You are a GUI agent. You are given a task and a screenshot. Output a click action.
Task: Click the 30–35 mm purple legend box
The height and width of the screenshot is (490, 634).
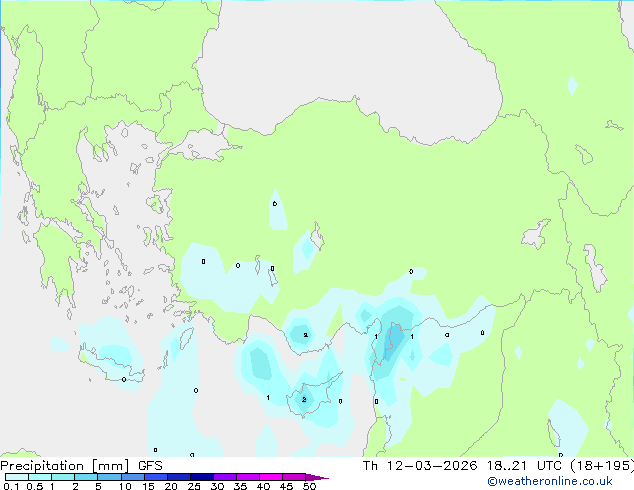click(x=225, y=477)
